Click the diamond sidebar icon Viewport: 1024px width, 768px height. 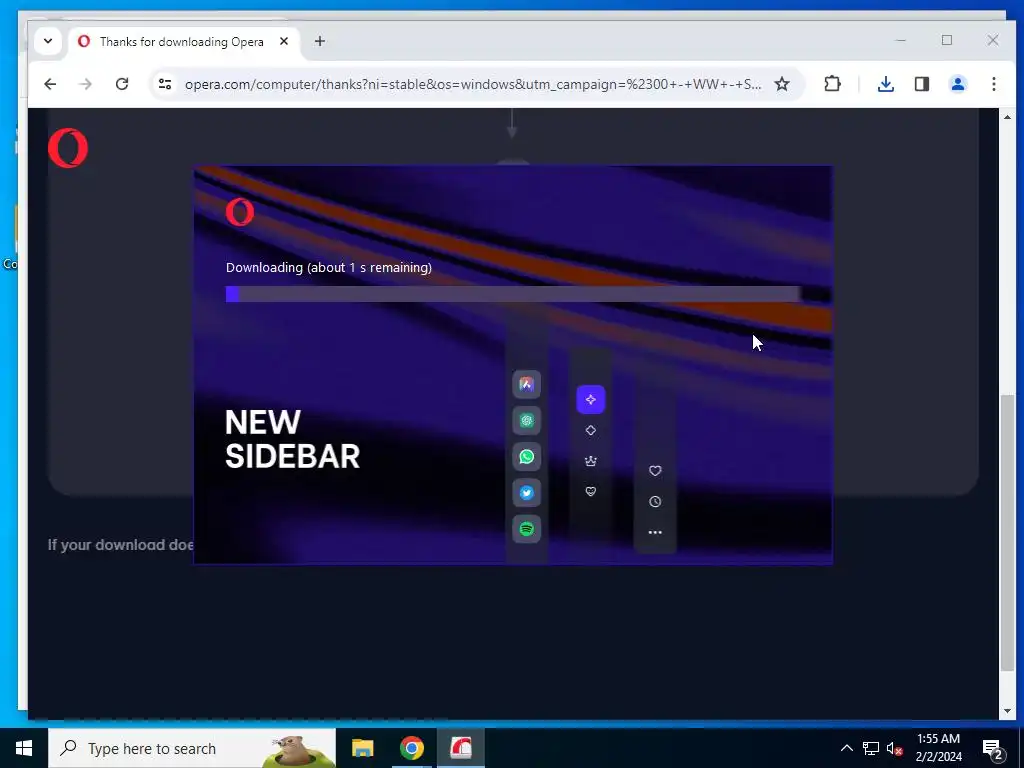pyautogui.click(x=590, y=430)
